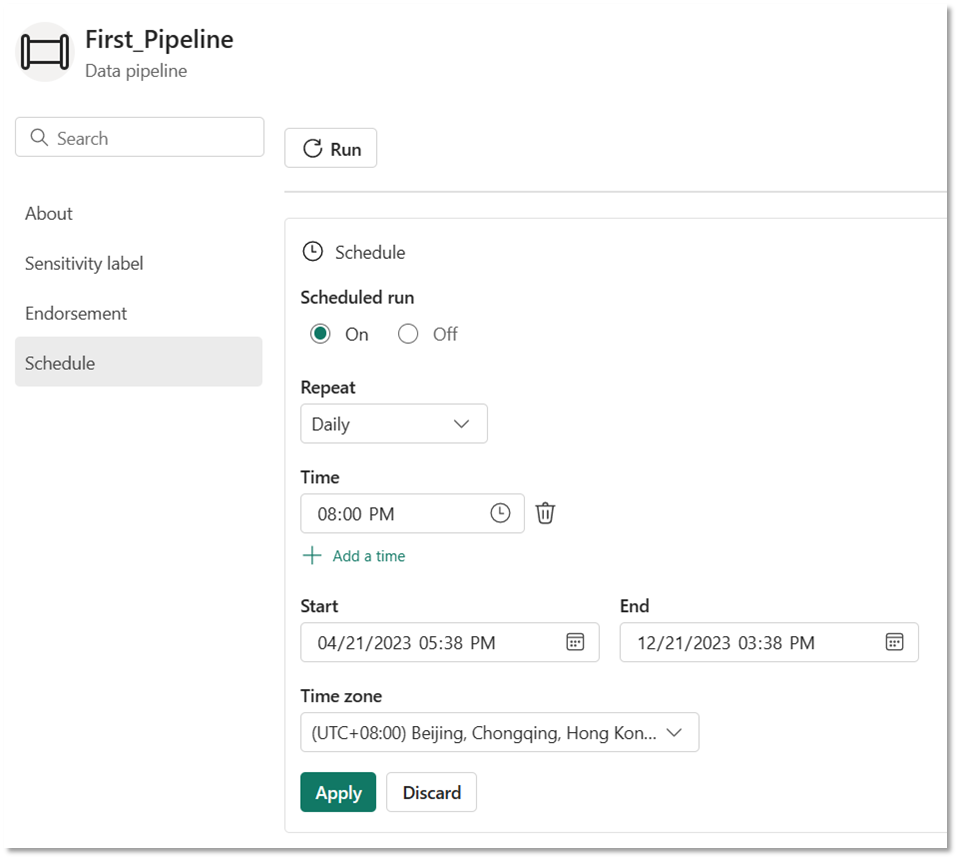The image size is (958, 859).
Task: Open the Sensitivity label section
Action: 84,263
